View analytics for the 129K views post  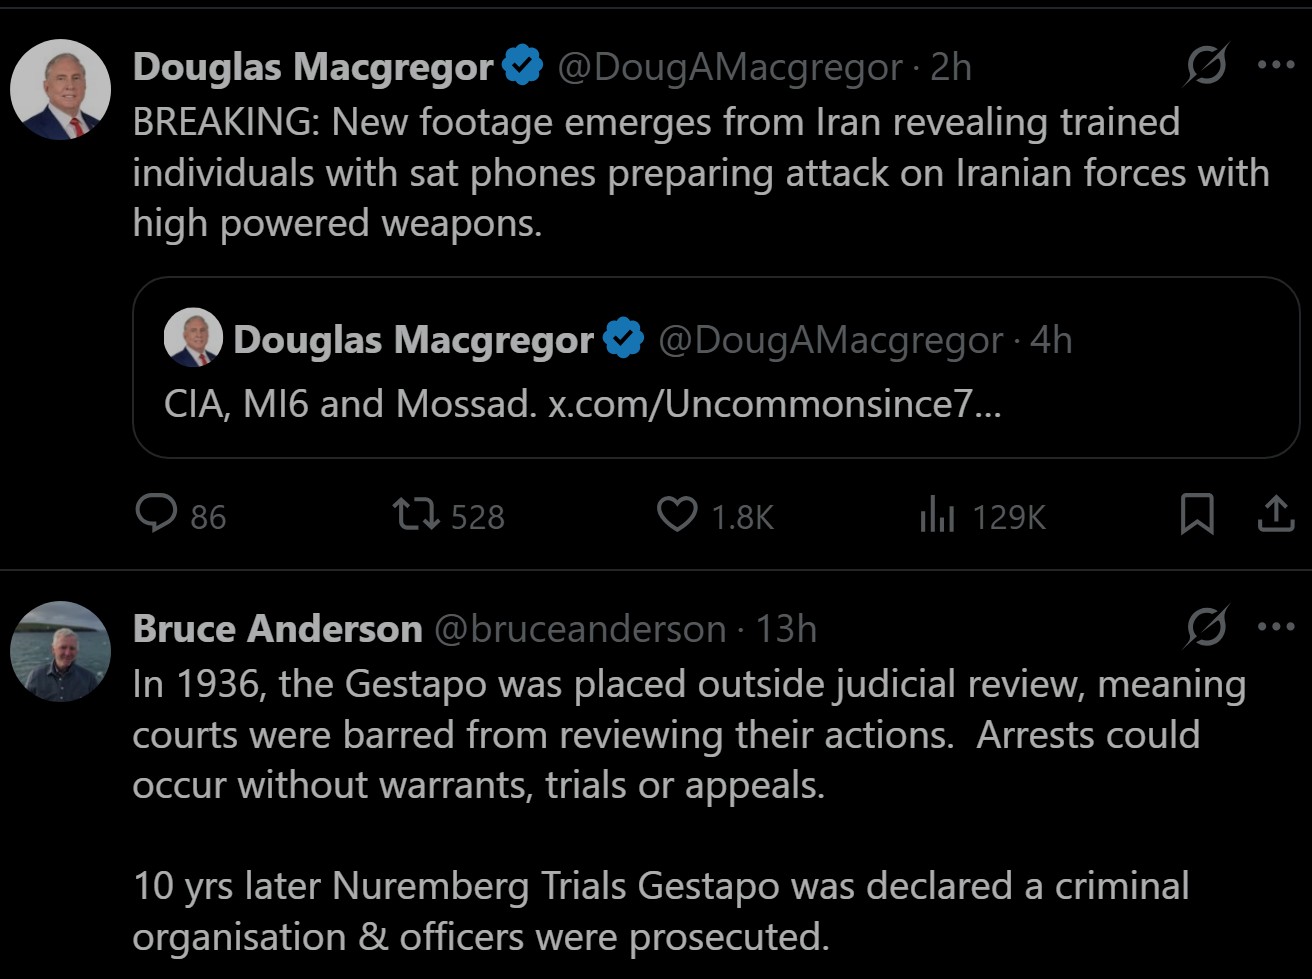click(x=937, y=516)
